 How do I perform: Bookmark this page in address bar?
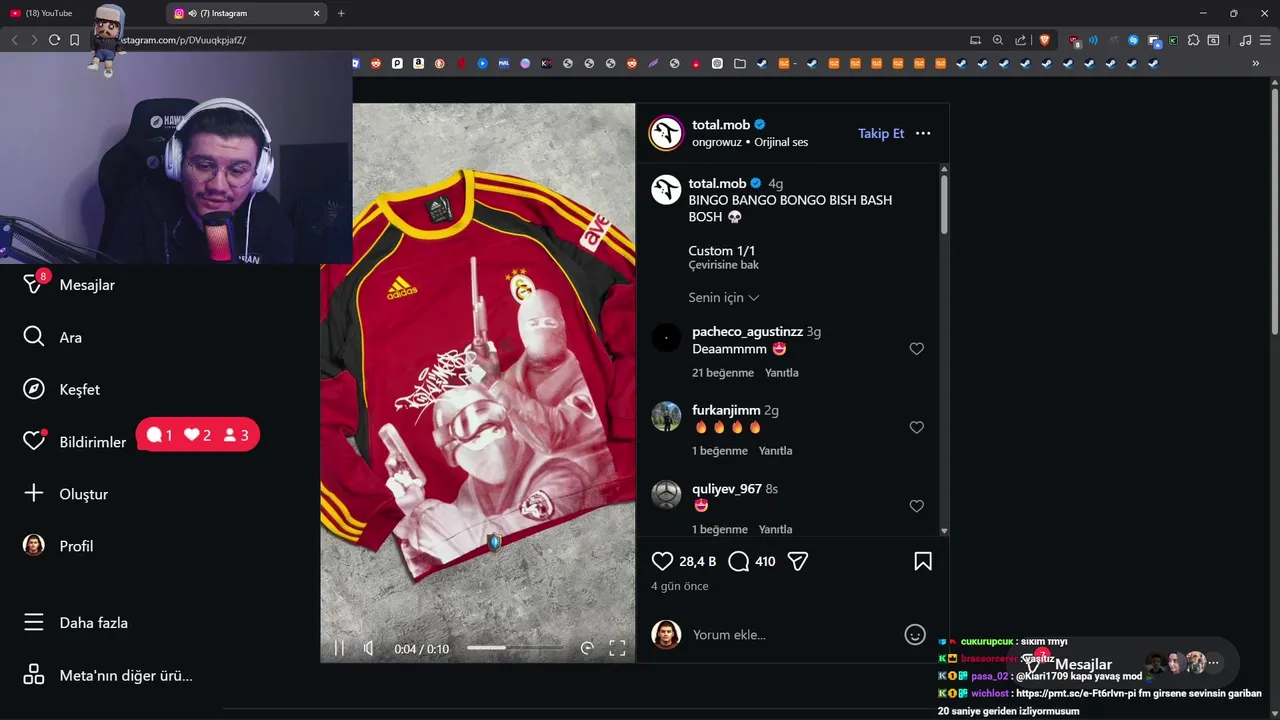[x=74, y=40]
